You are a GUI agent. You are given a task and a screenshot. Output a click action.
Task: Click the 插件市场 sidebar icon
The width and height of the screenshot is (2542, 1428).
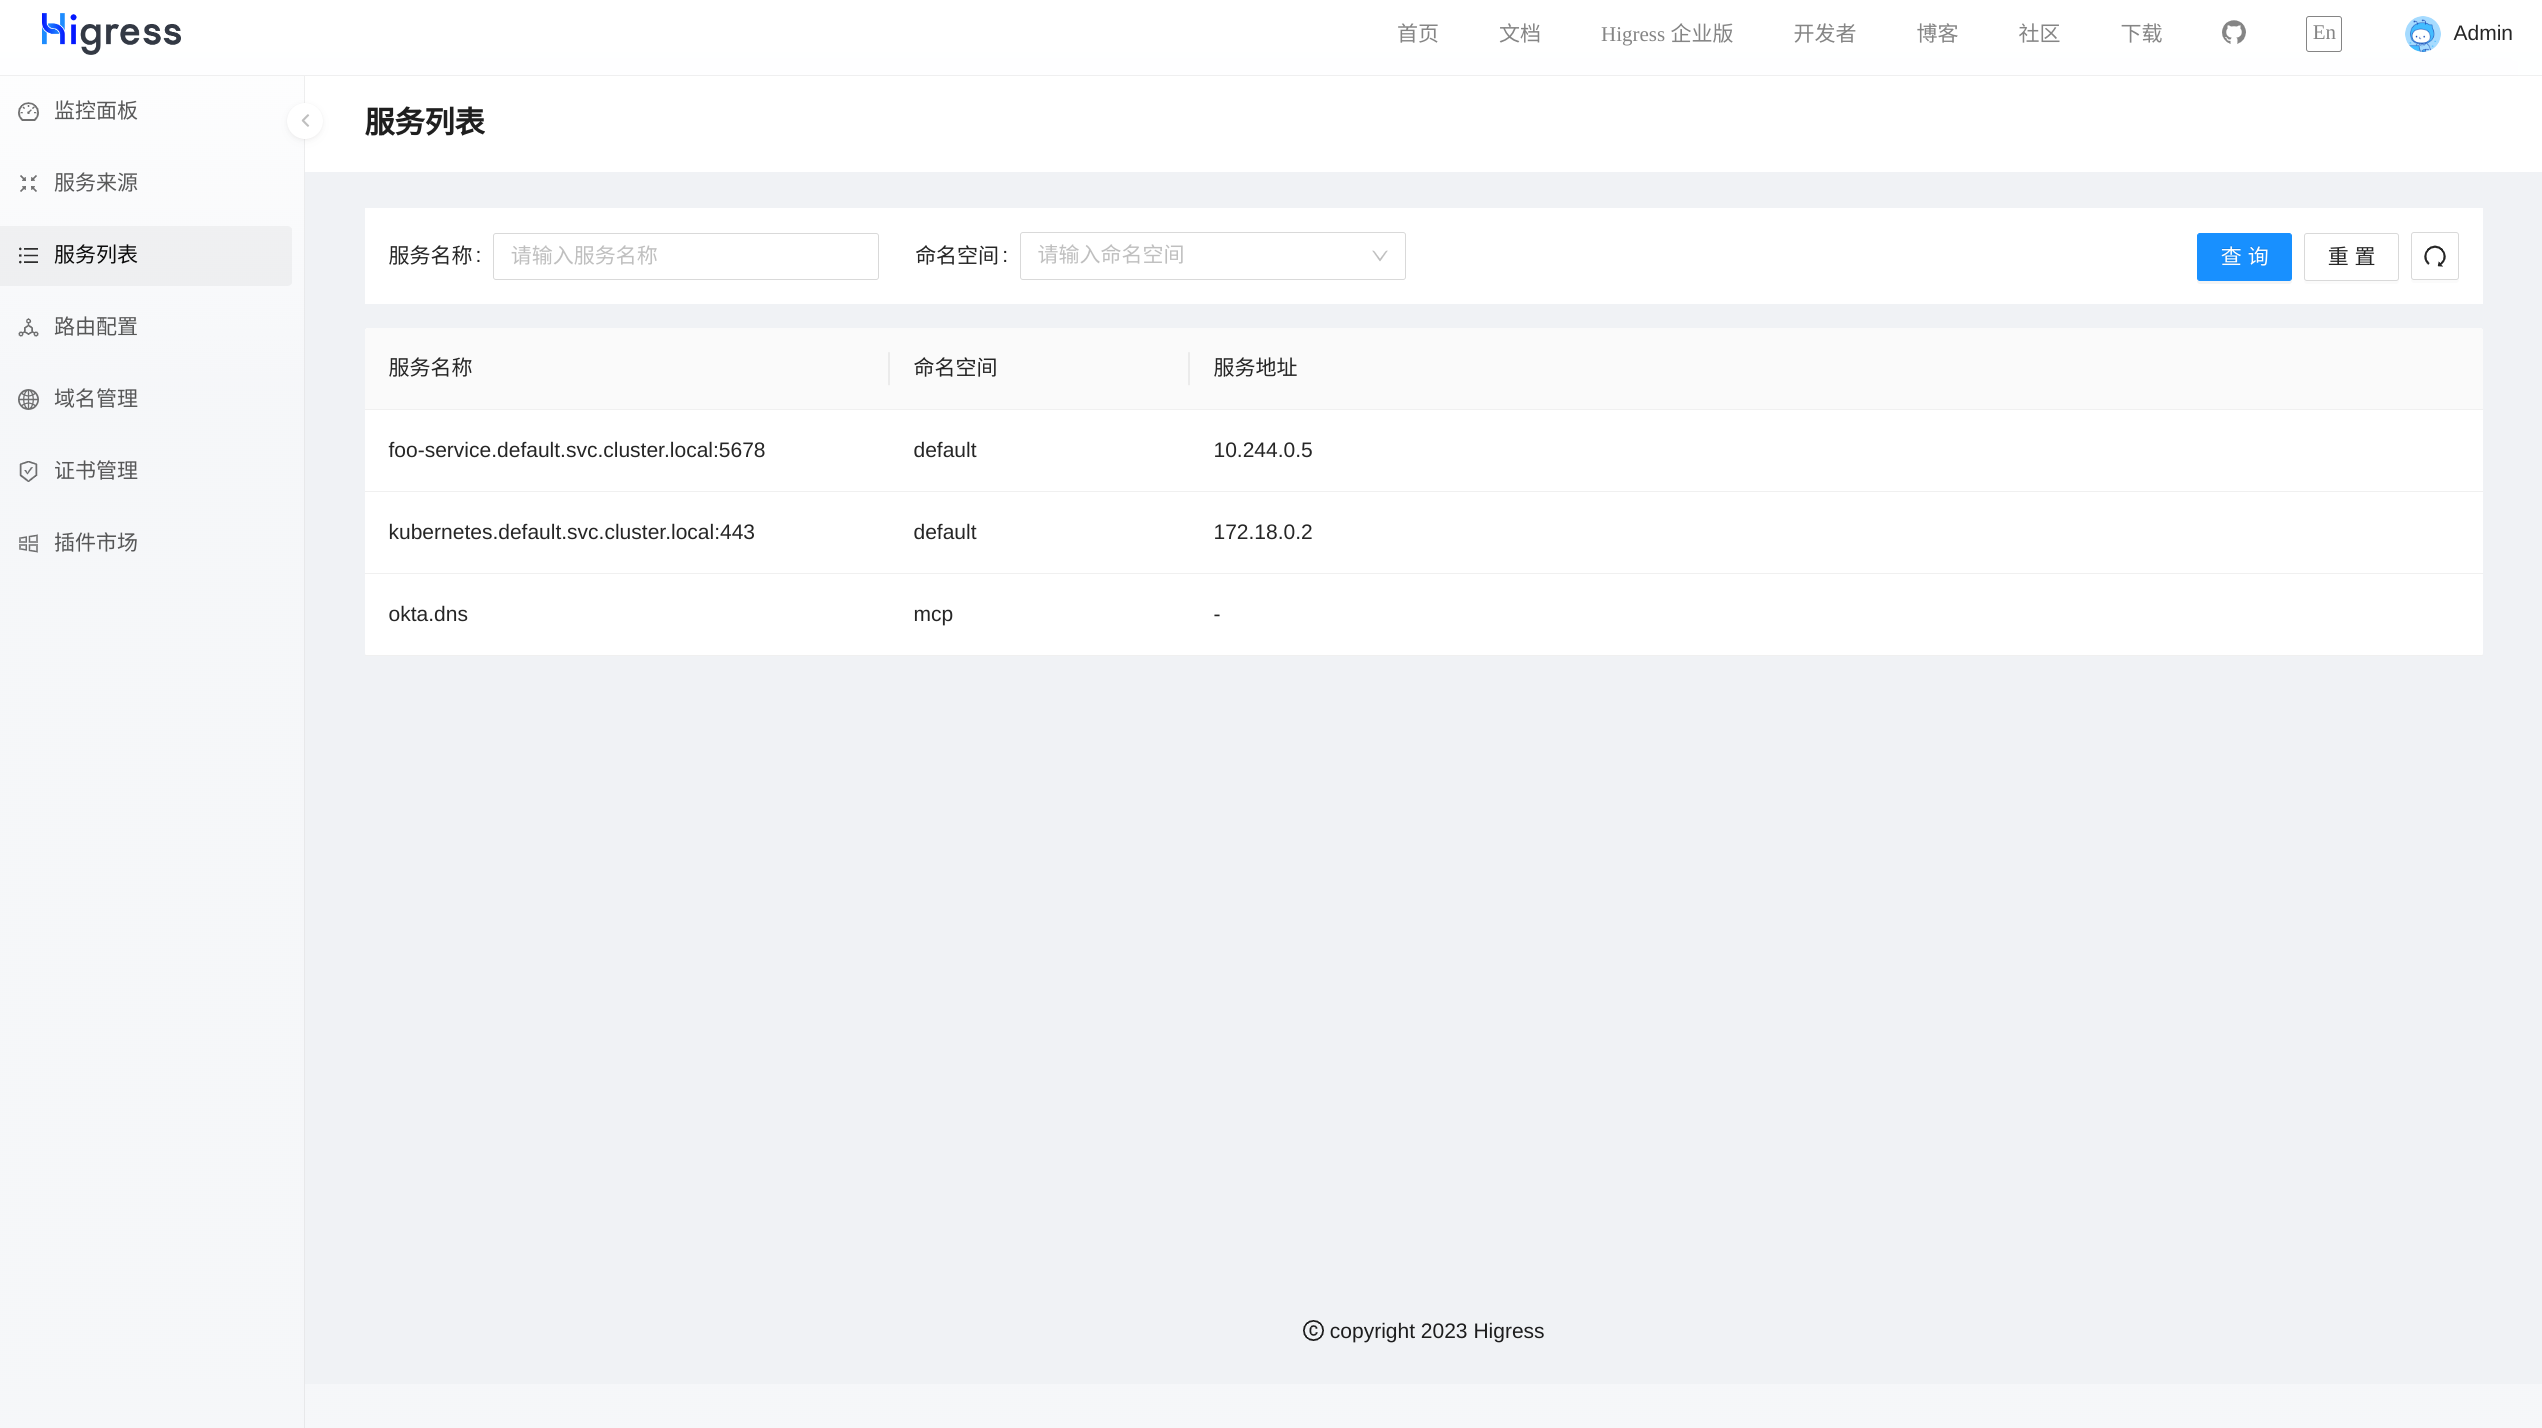[x=28, y=543]
